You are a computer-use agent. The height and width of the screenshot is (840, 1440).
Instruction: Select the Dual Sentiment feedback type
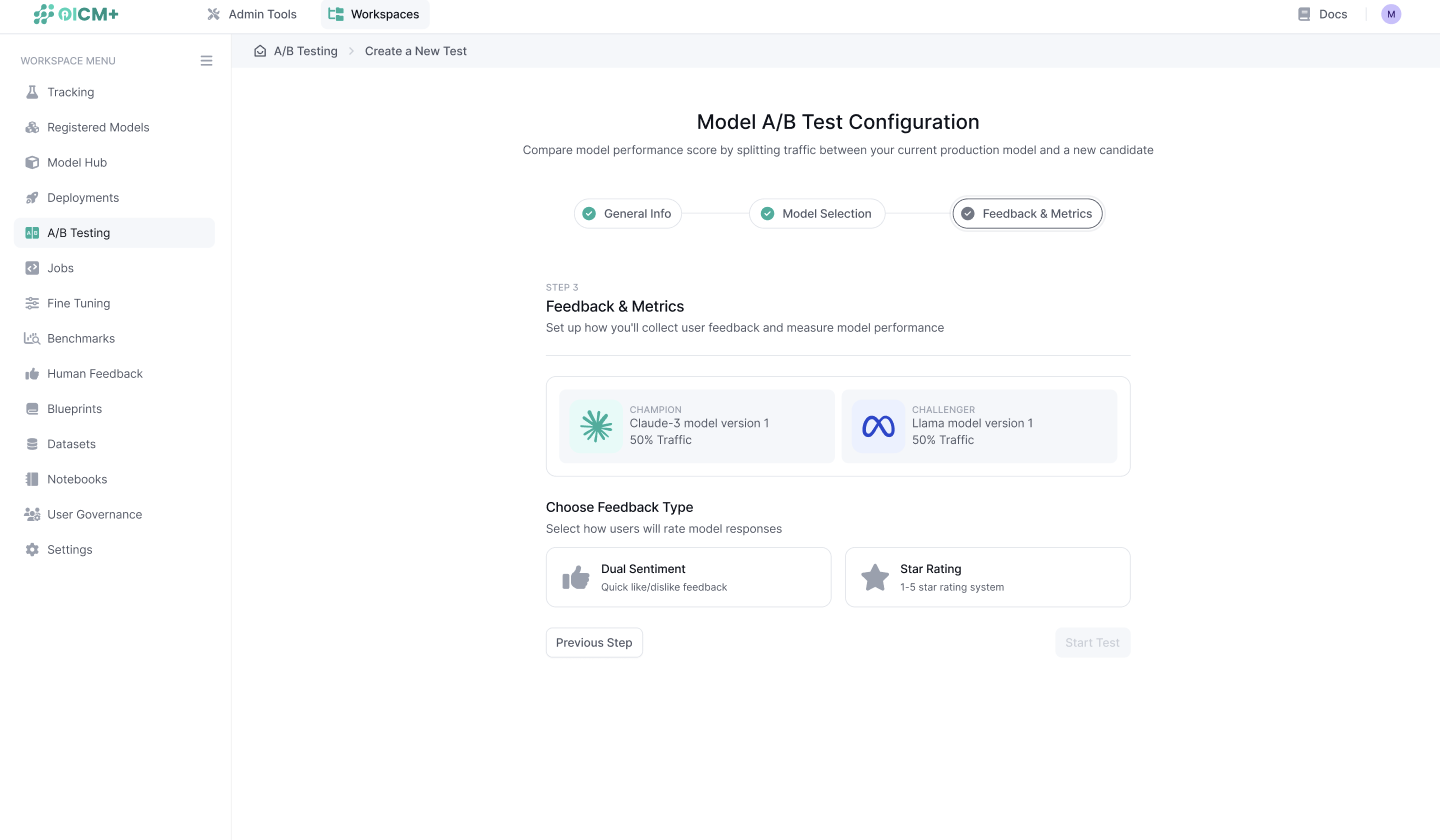pyautogui.click(x=688, y=577)
